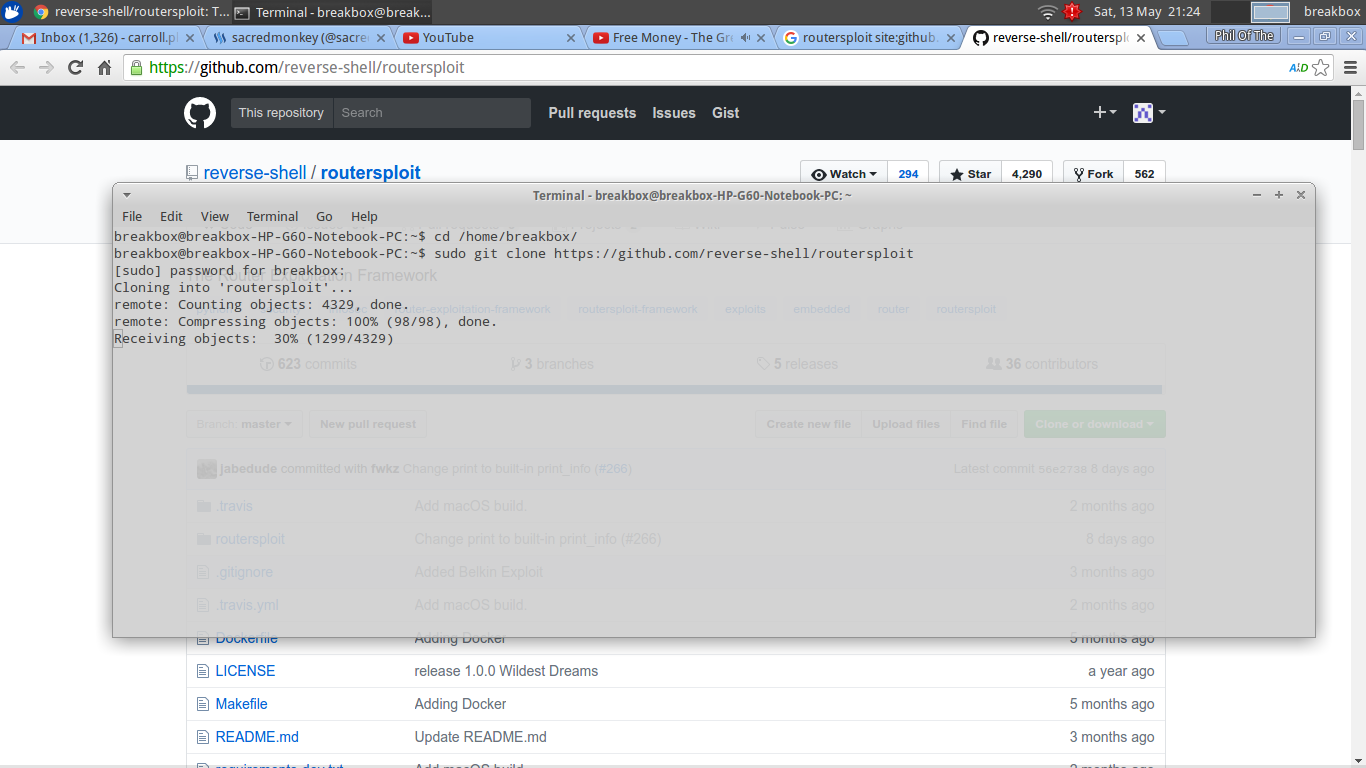This screenshot has height=768, width=1366.
Task: Open commit release 1.0.0 Wildest Dreams
Action: pos(506,671)
